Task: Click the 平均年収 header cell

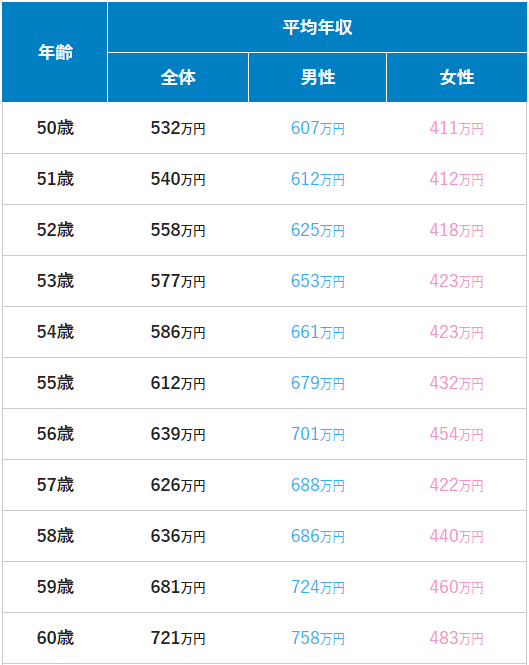Action: (317, 27)
